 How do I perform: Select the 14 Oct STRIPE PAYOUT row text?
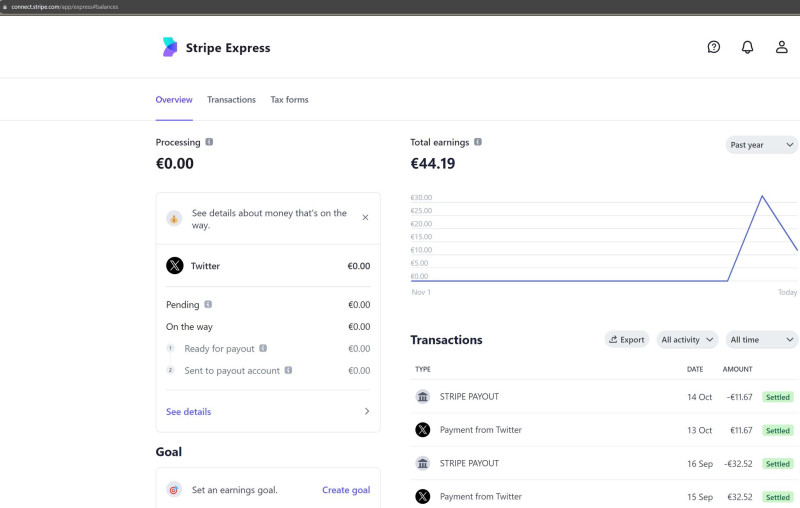pyautogui.click(x=469, y=396)
